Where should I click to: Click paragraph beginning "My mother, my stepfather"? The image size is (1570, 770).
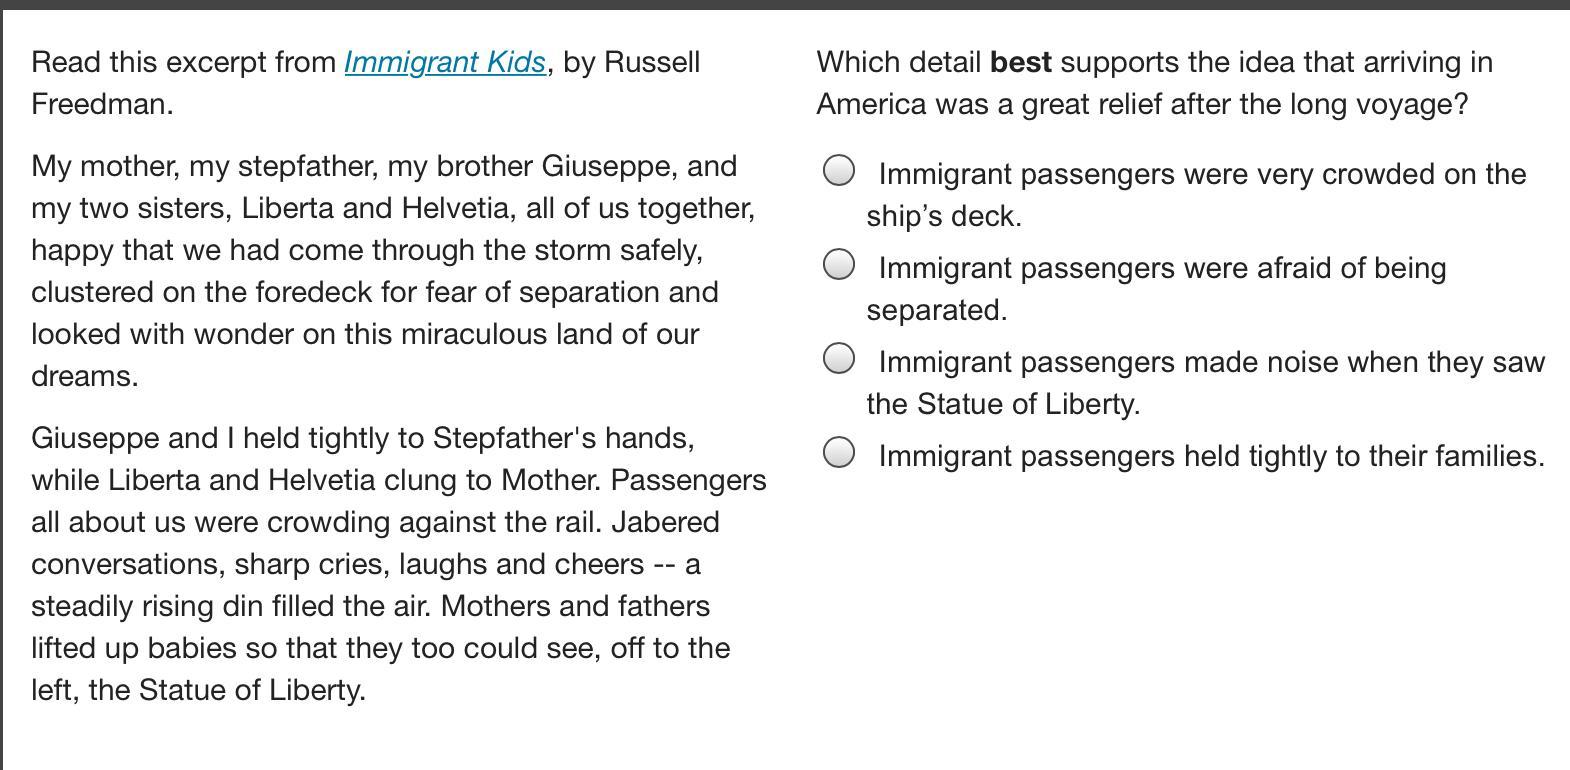point(202,166)
